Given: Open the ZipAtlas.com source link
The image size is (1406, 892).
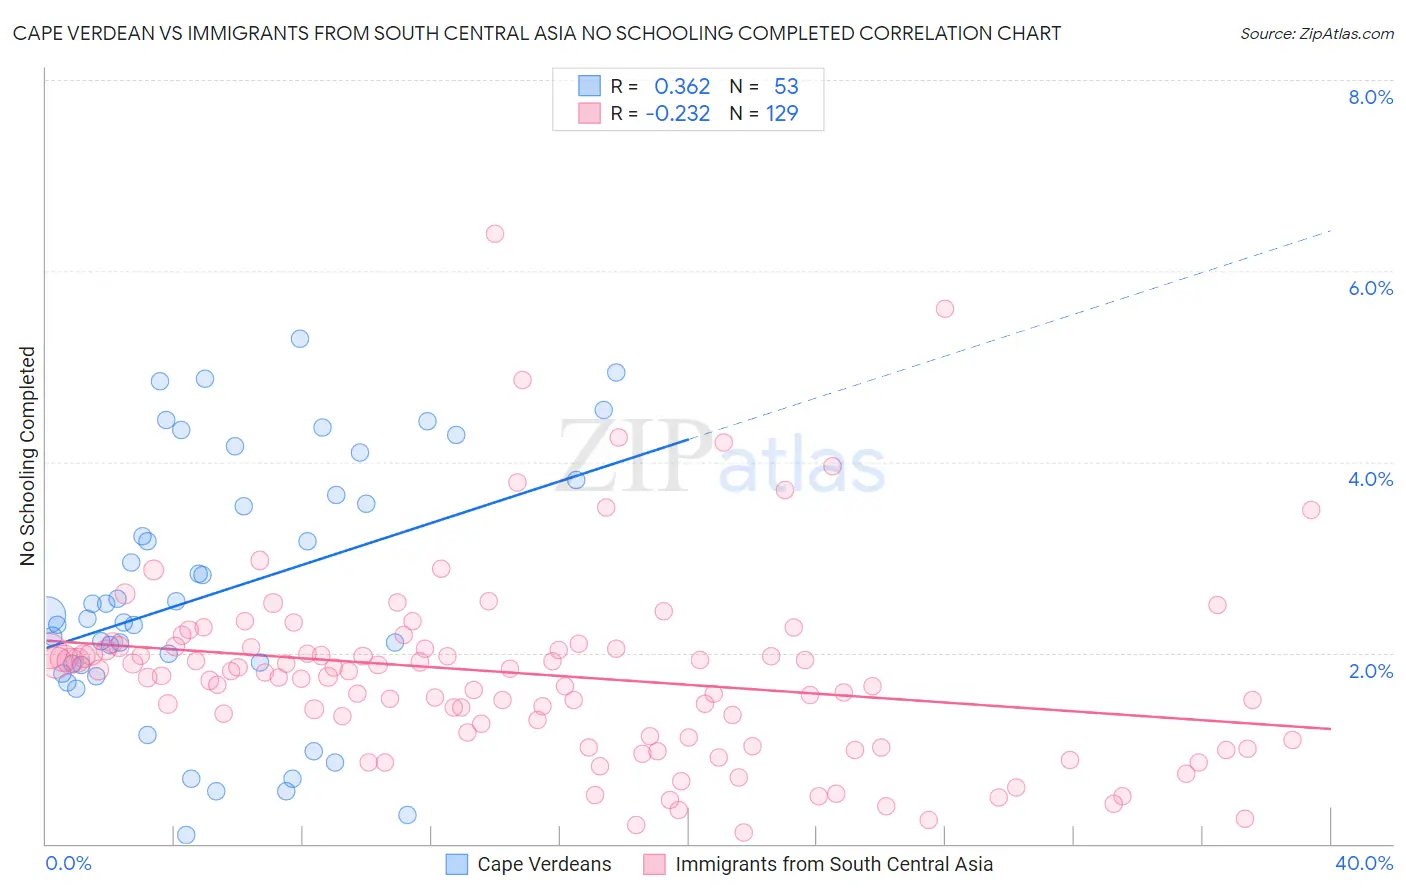Looking at the screenshot, I should tap(1317, 33).
